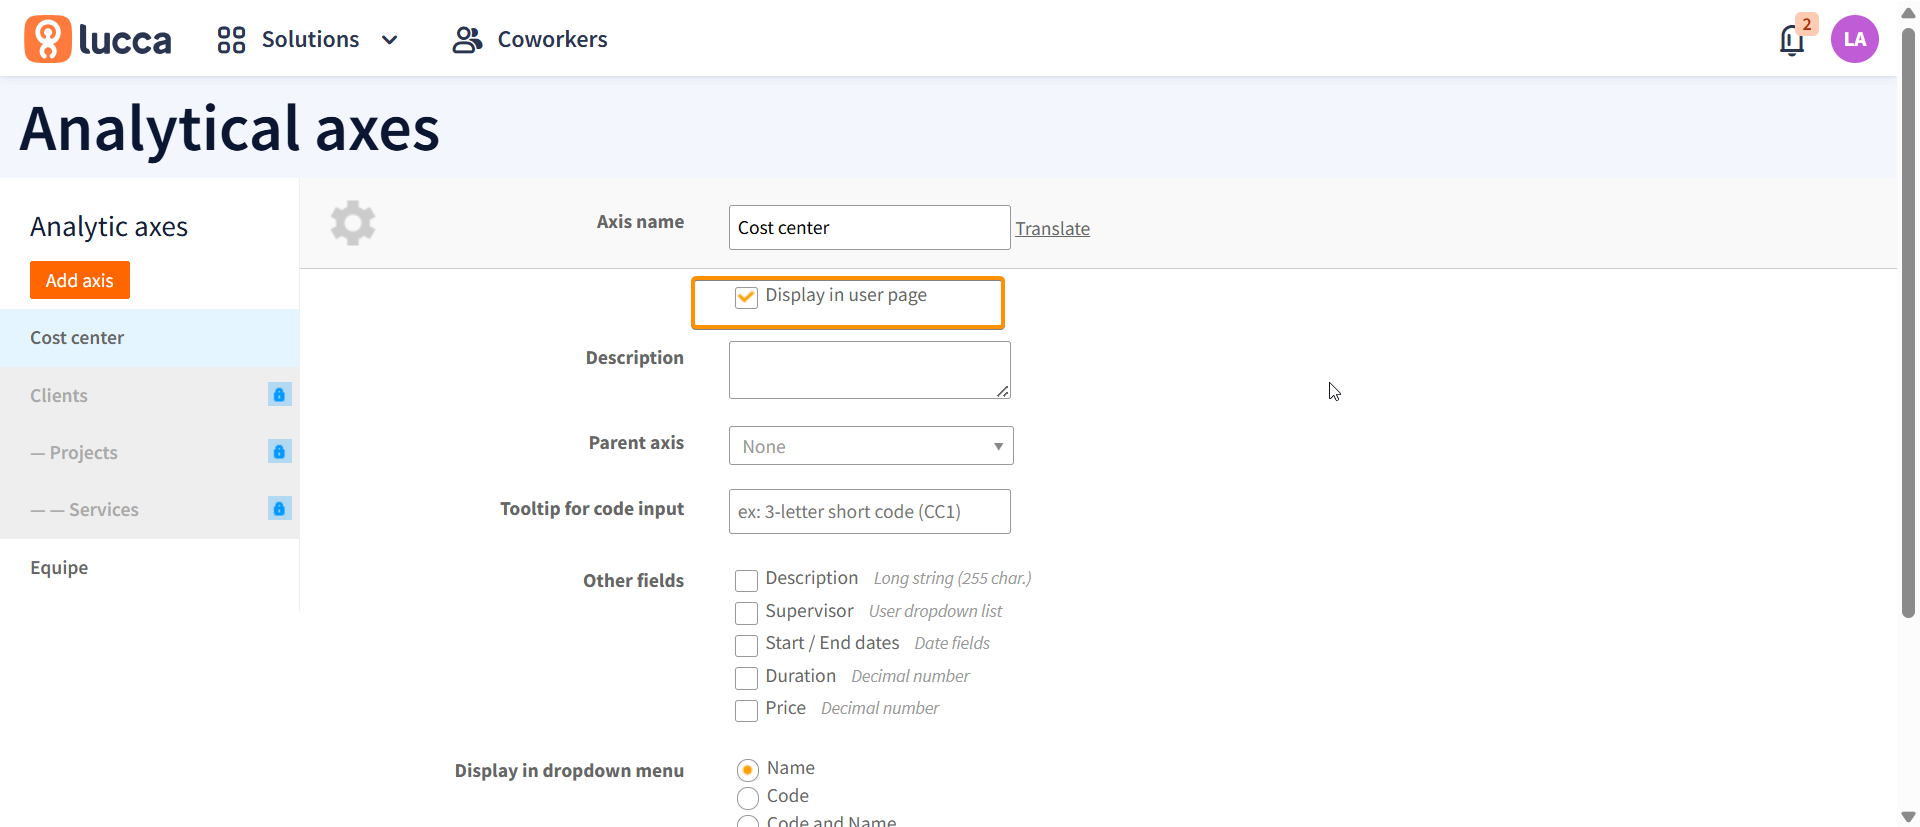Select Cost center axis in sidebar
Viewport: 1920px width, 827px height.
(x=150, y=338)
